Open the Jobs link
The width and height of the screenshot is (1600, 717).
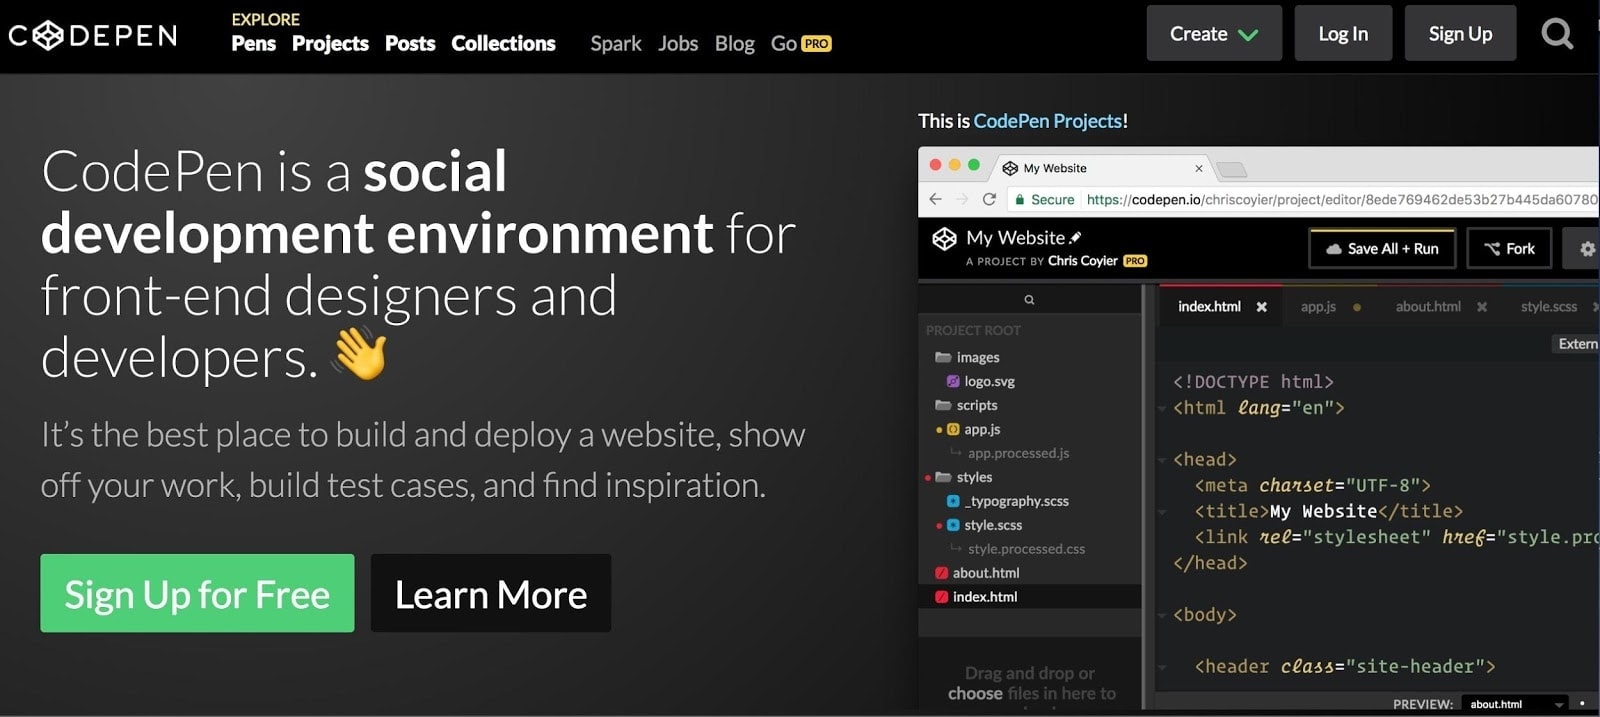click(x=678, y=44)
